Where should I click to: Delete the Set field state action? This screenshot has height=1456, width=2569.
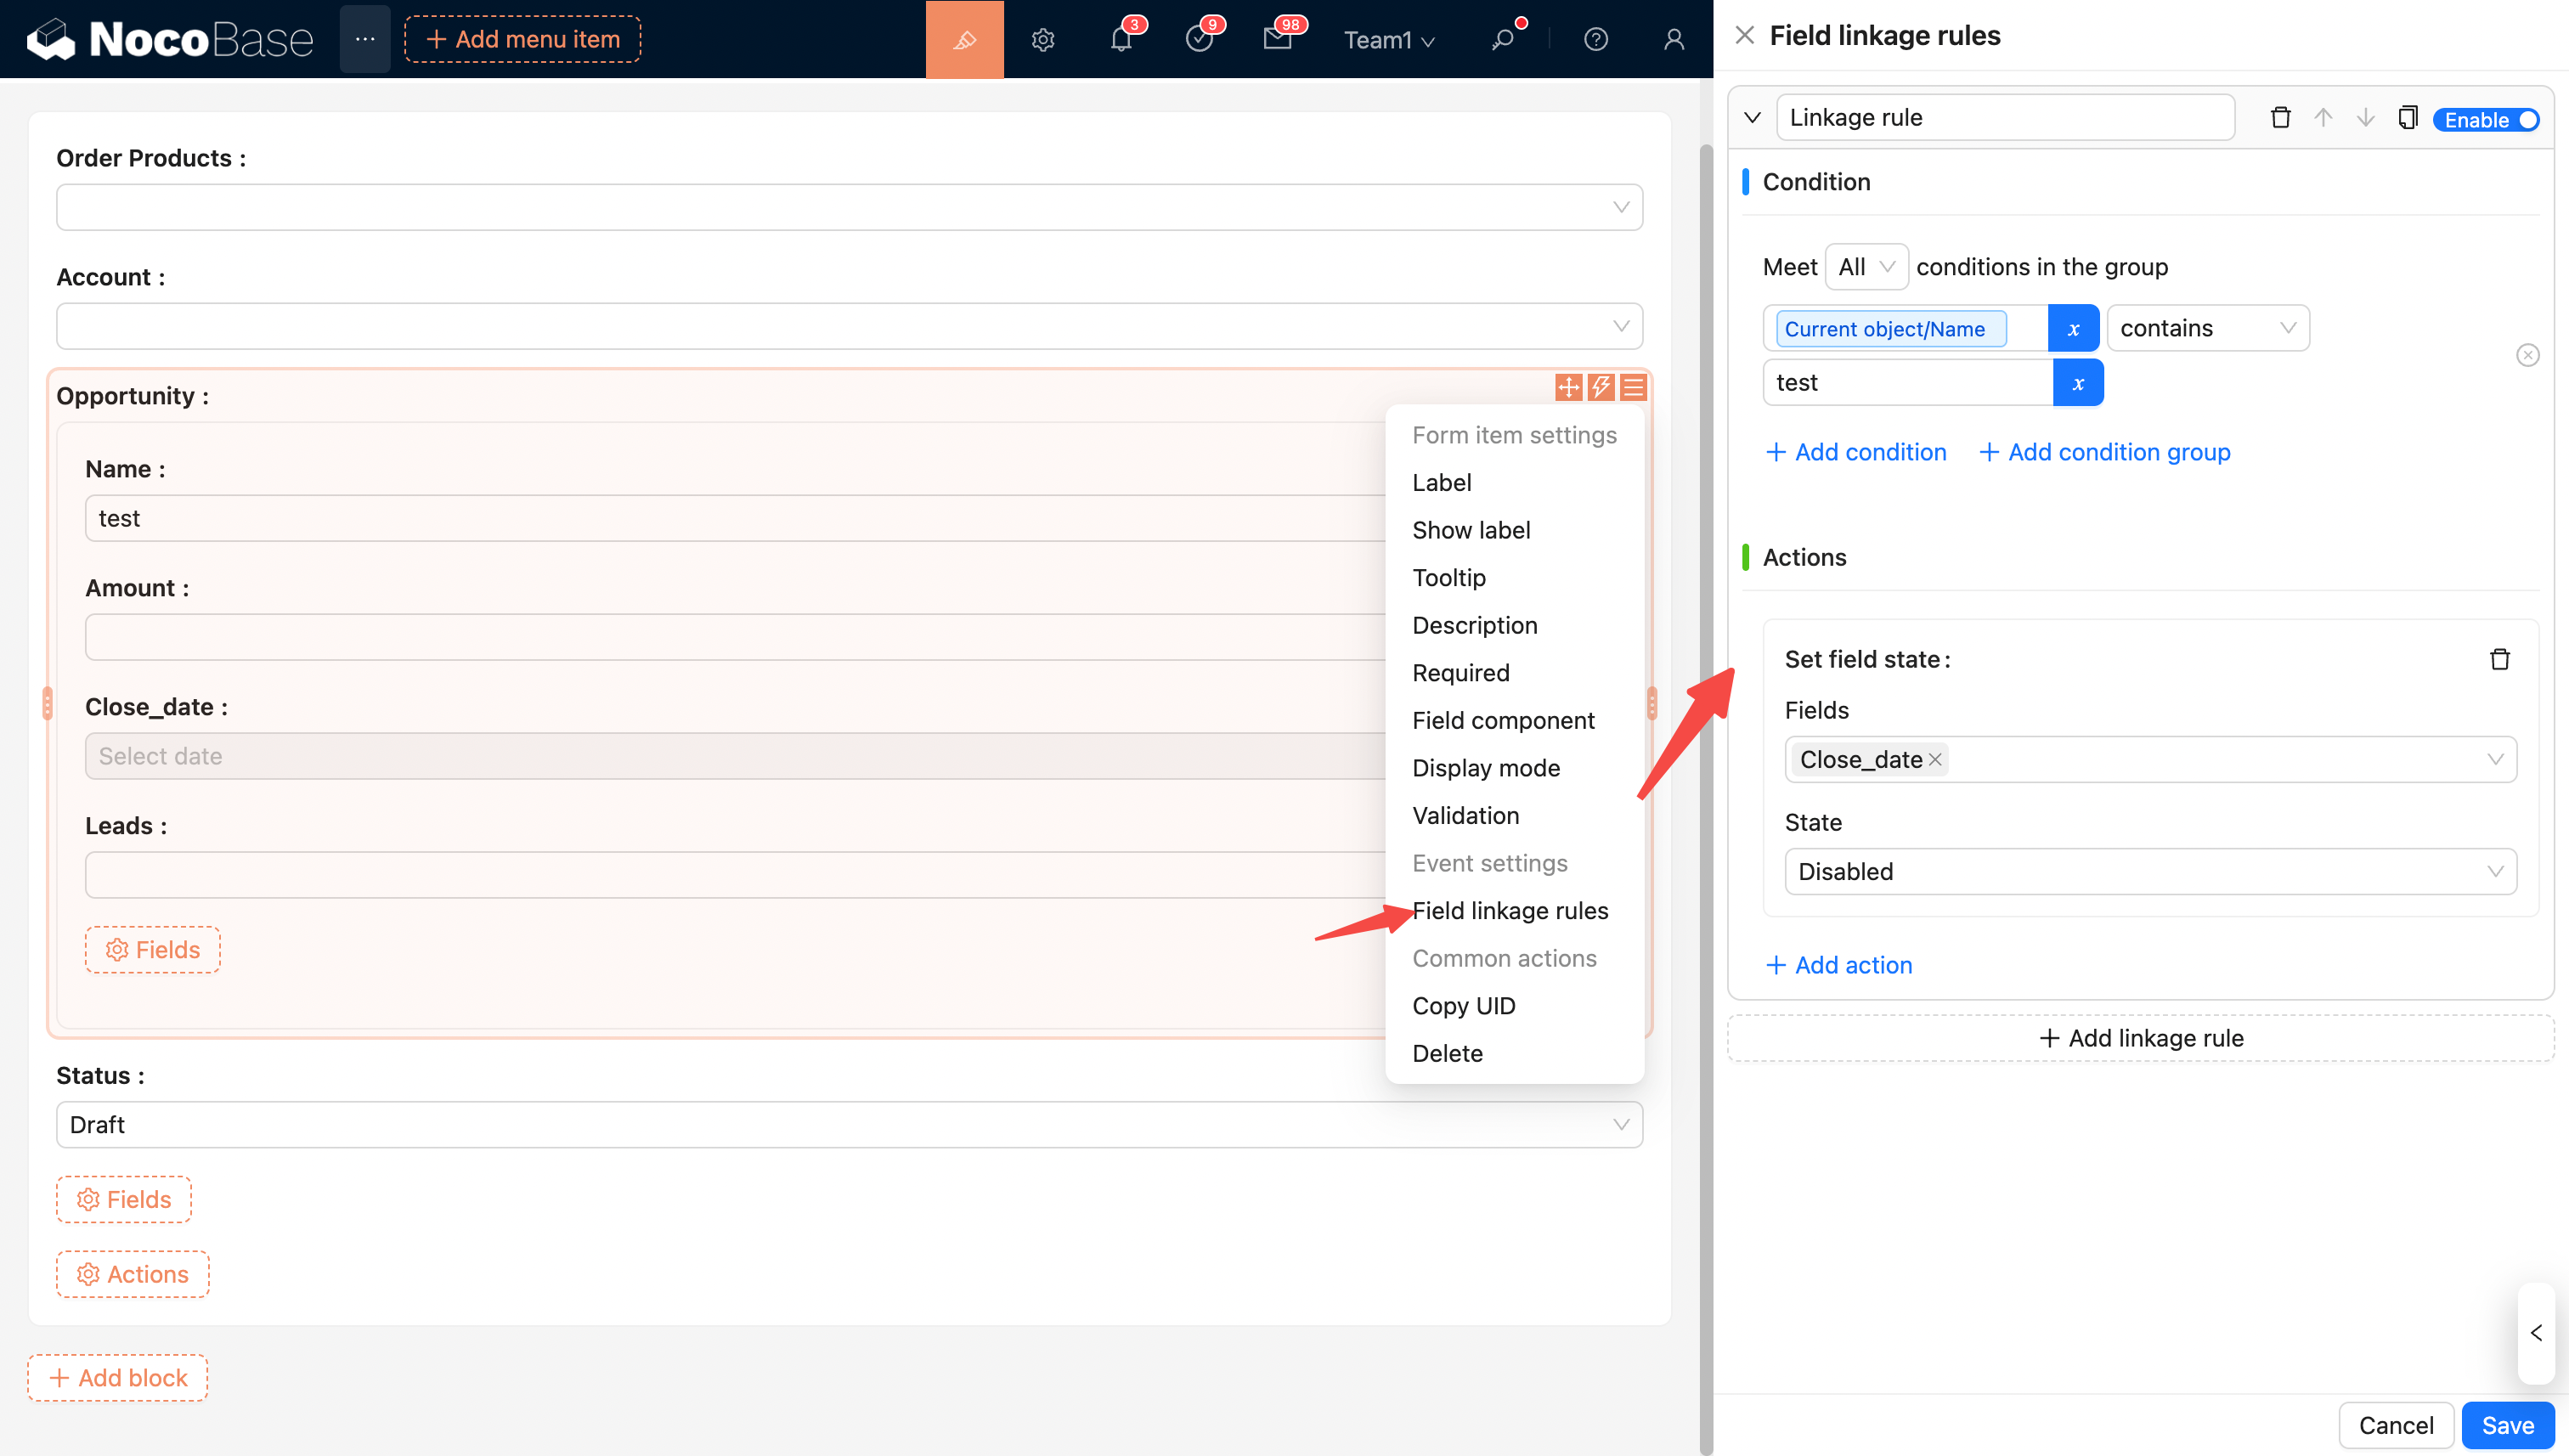2499,659
